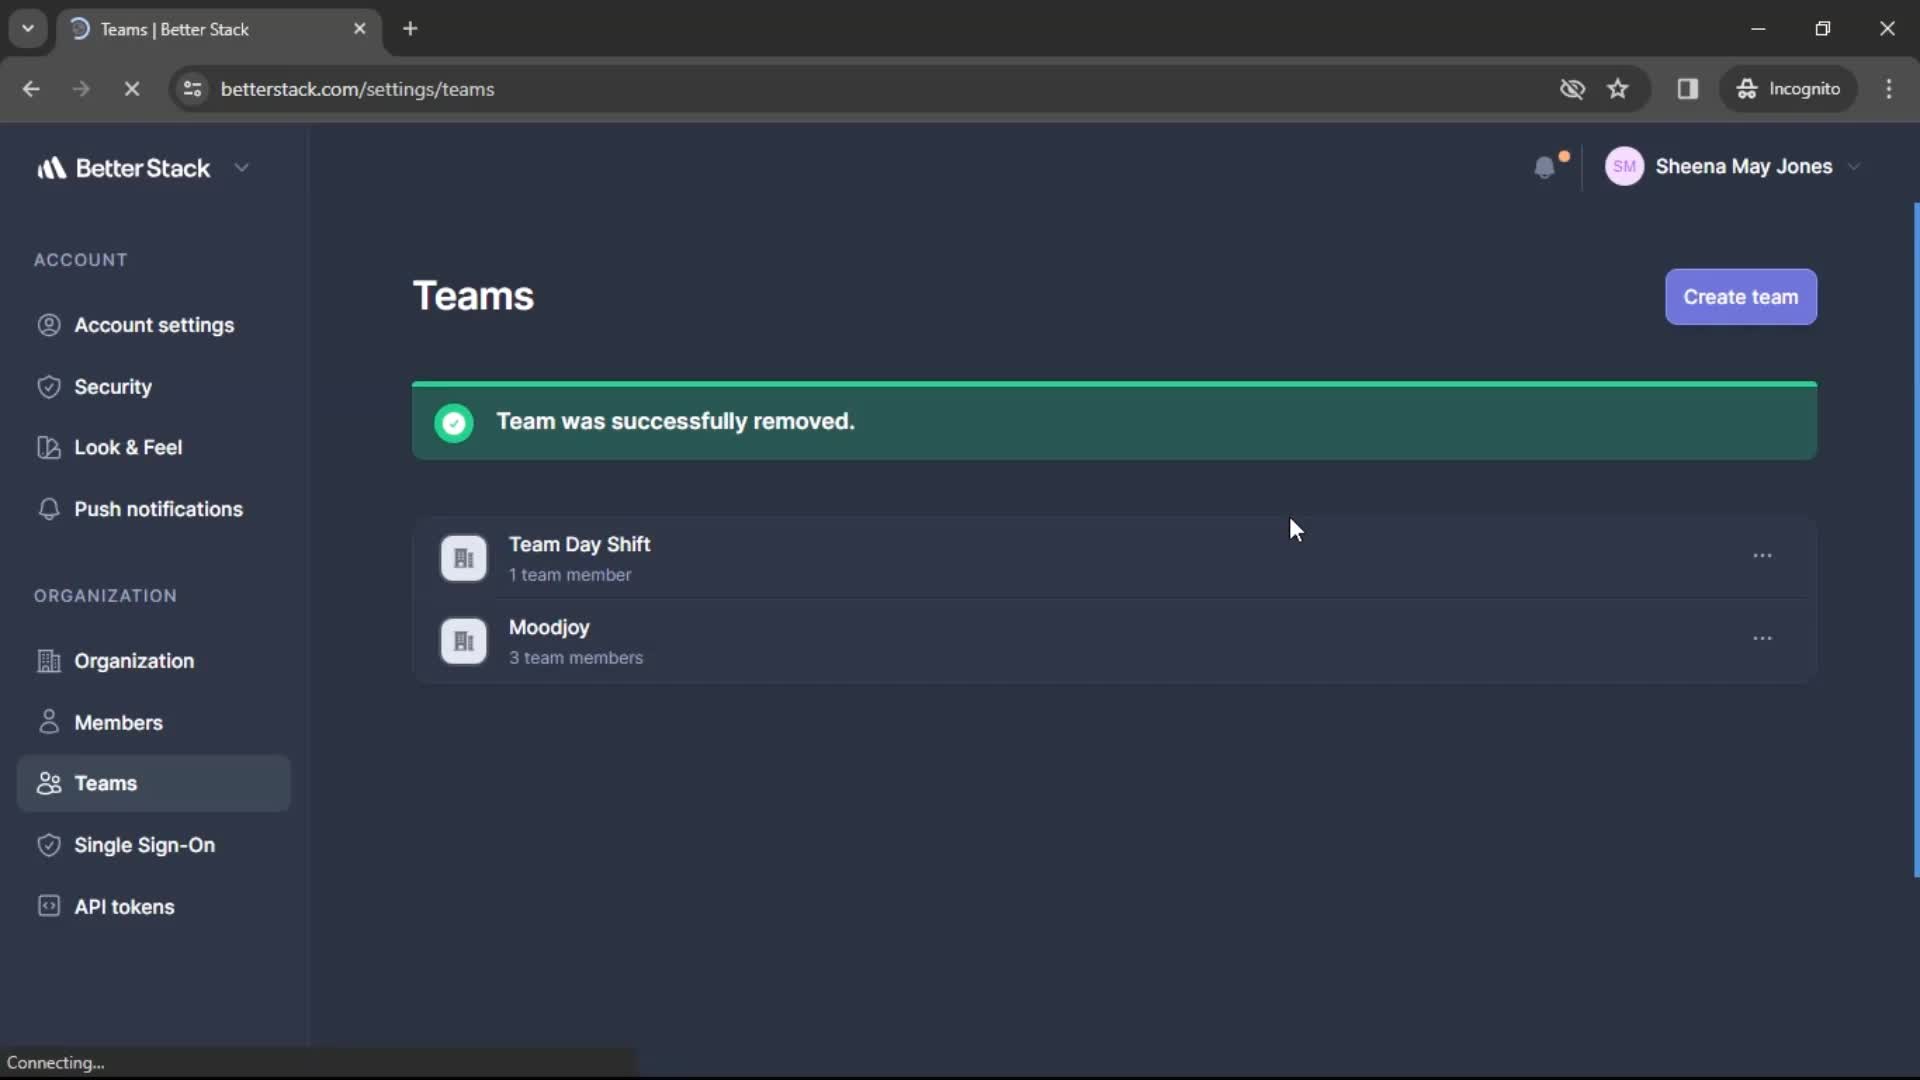Image resolution: width=1920 pixels, height=1080 pixels.
Task: Click the notifications bell icon
Action: [1545, 167]
